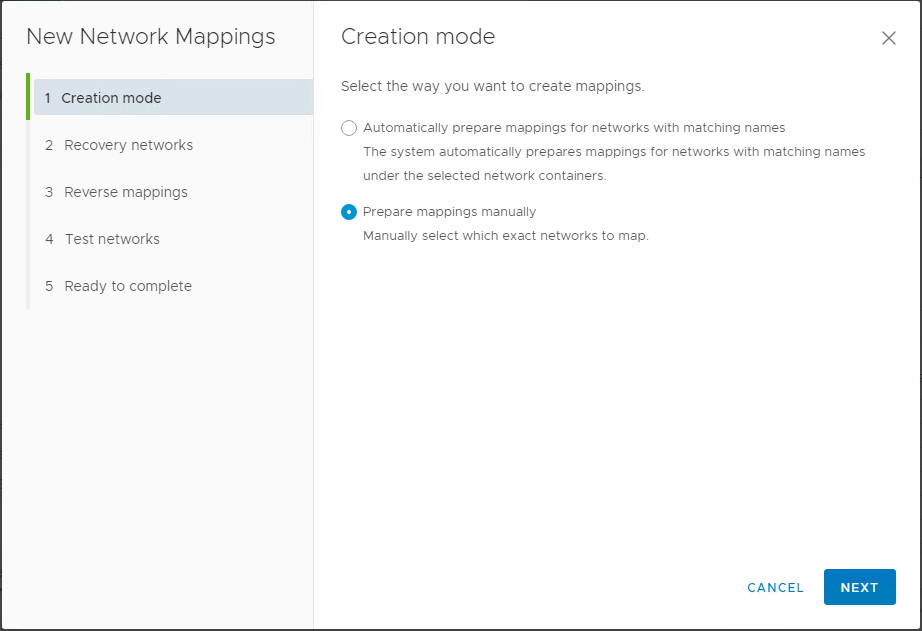Click the number 4 beside Test networks
This screenshot has width=922, height=631.
pyautogui.click(x=49, y=239)
